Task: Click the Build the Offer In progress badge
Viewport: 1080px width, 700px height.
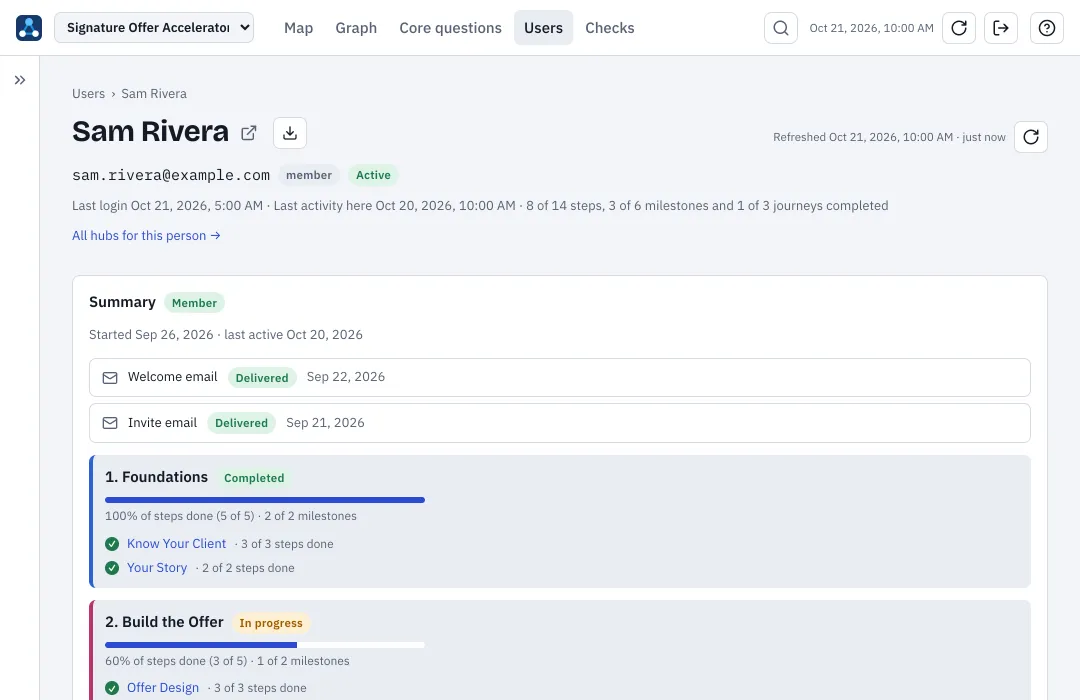Action: (271, 623)
